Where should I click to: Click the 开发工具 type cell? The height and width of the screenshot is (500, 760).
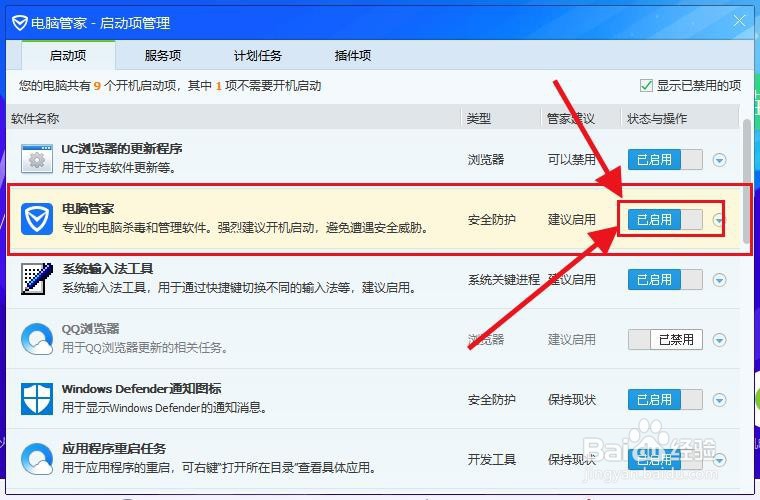[x=491, y=460]
